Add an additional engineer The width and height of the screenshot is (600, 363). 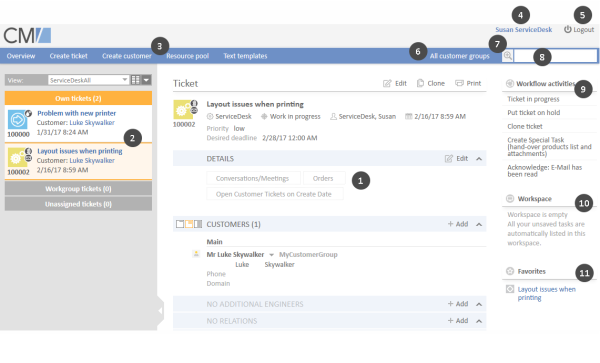pos(458,304)
